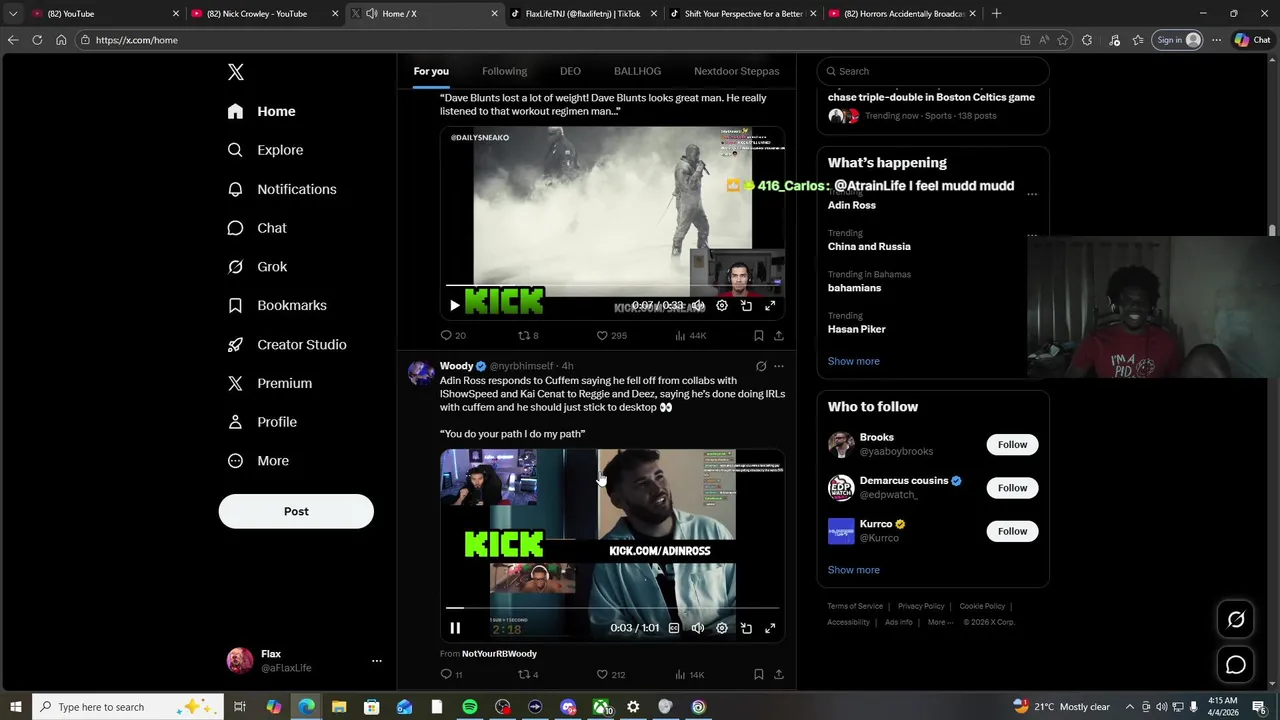Open Bookmarks in the sidebar
Viewport: 1280px width, 720px height.
pyautogui.click(x=277, y=305)
